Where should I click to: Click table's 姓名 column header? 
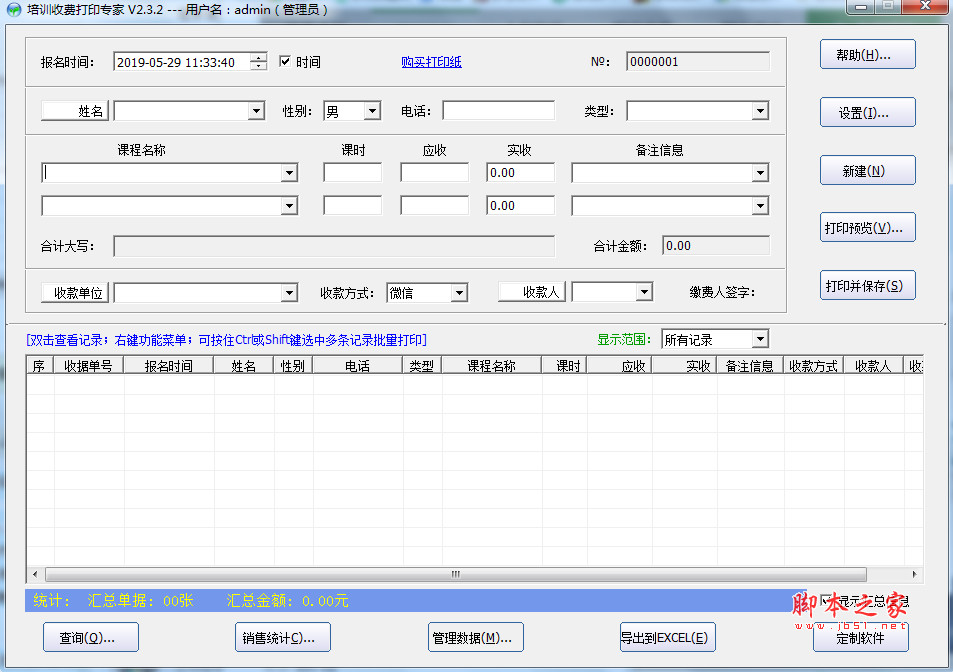click(244, 366)
